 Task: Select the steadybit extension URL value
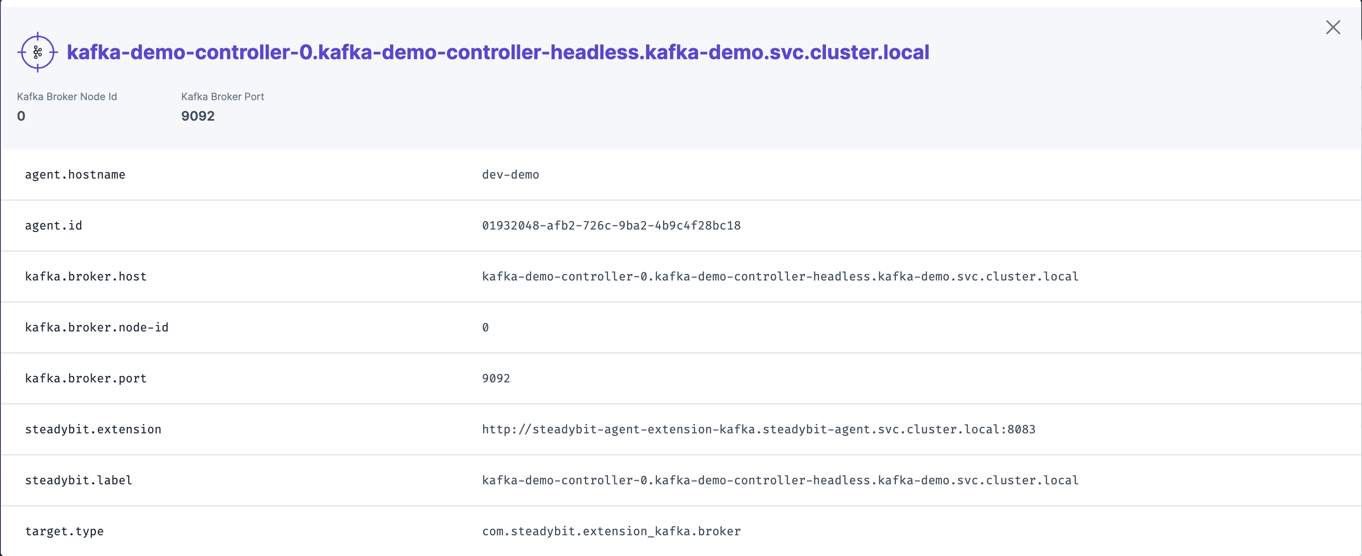[x=759, y=429]
